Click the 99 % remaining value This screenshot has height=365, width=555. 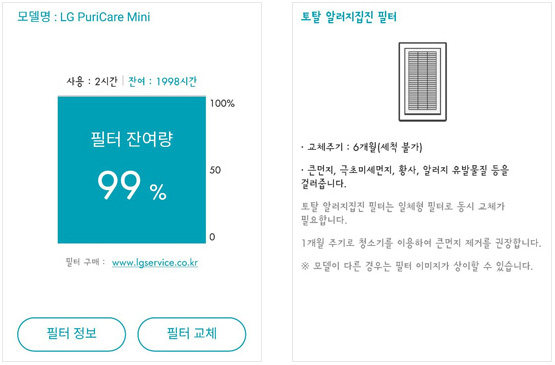132,185
